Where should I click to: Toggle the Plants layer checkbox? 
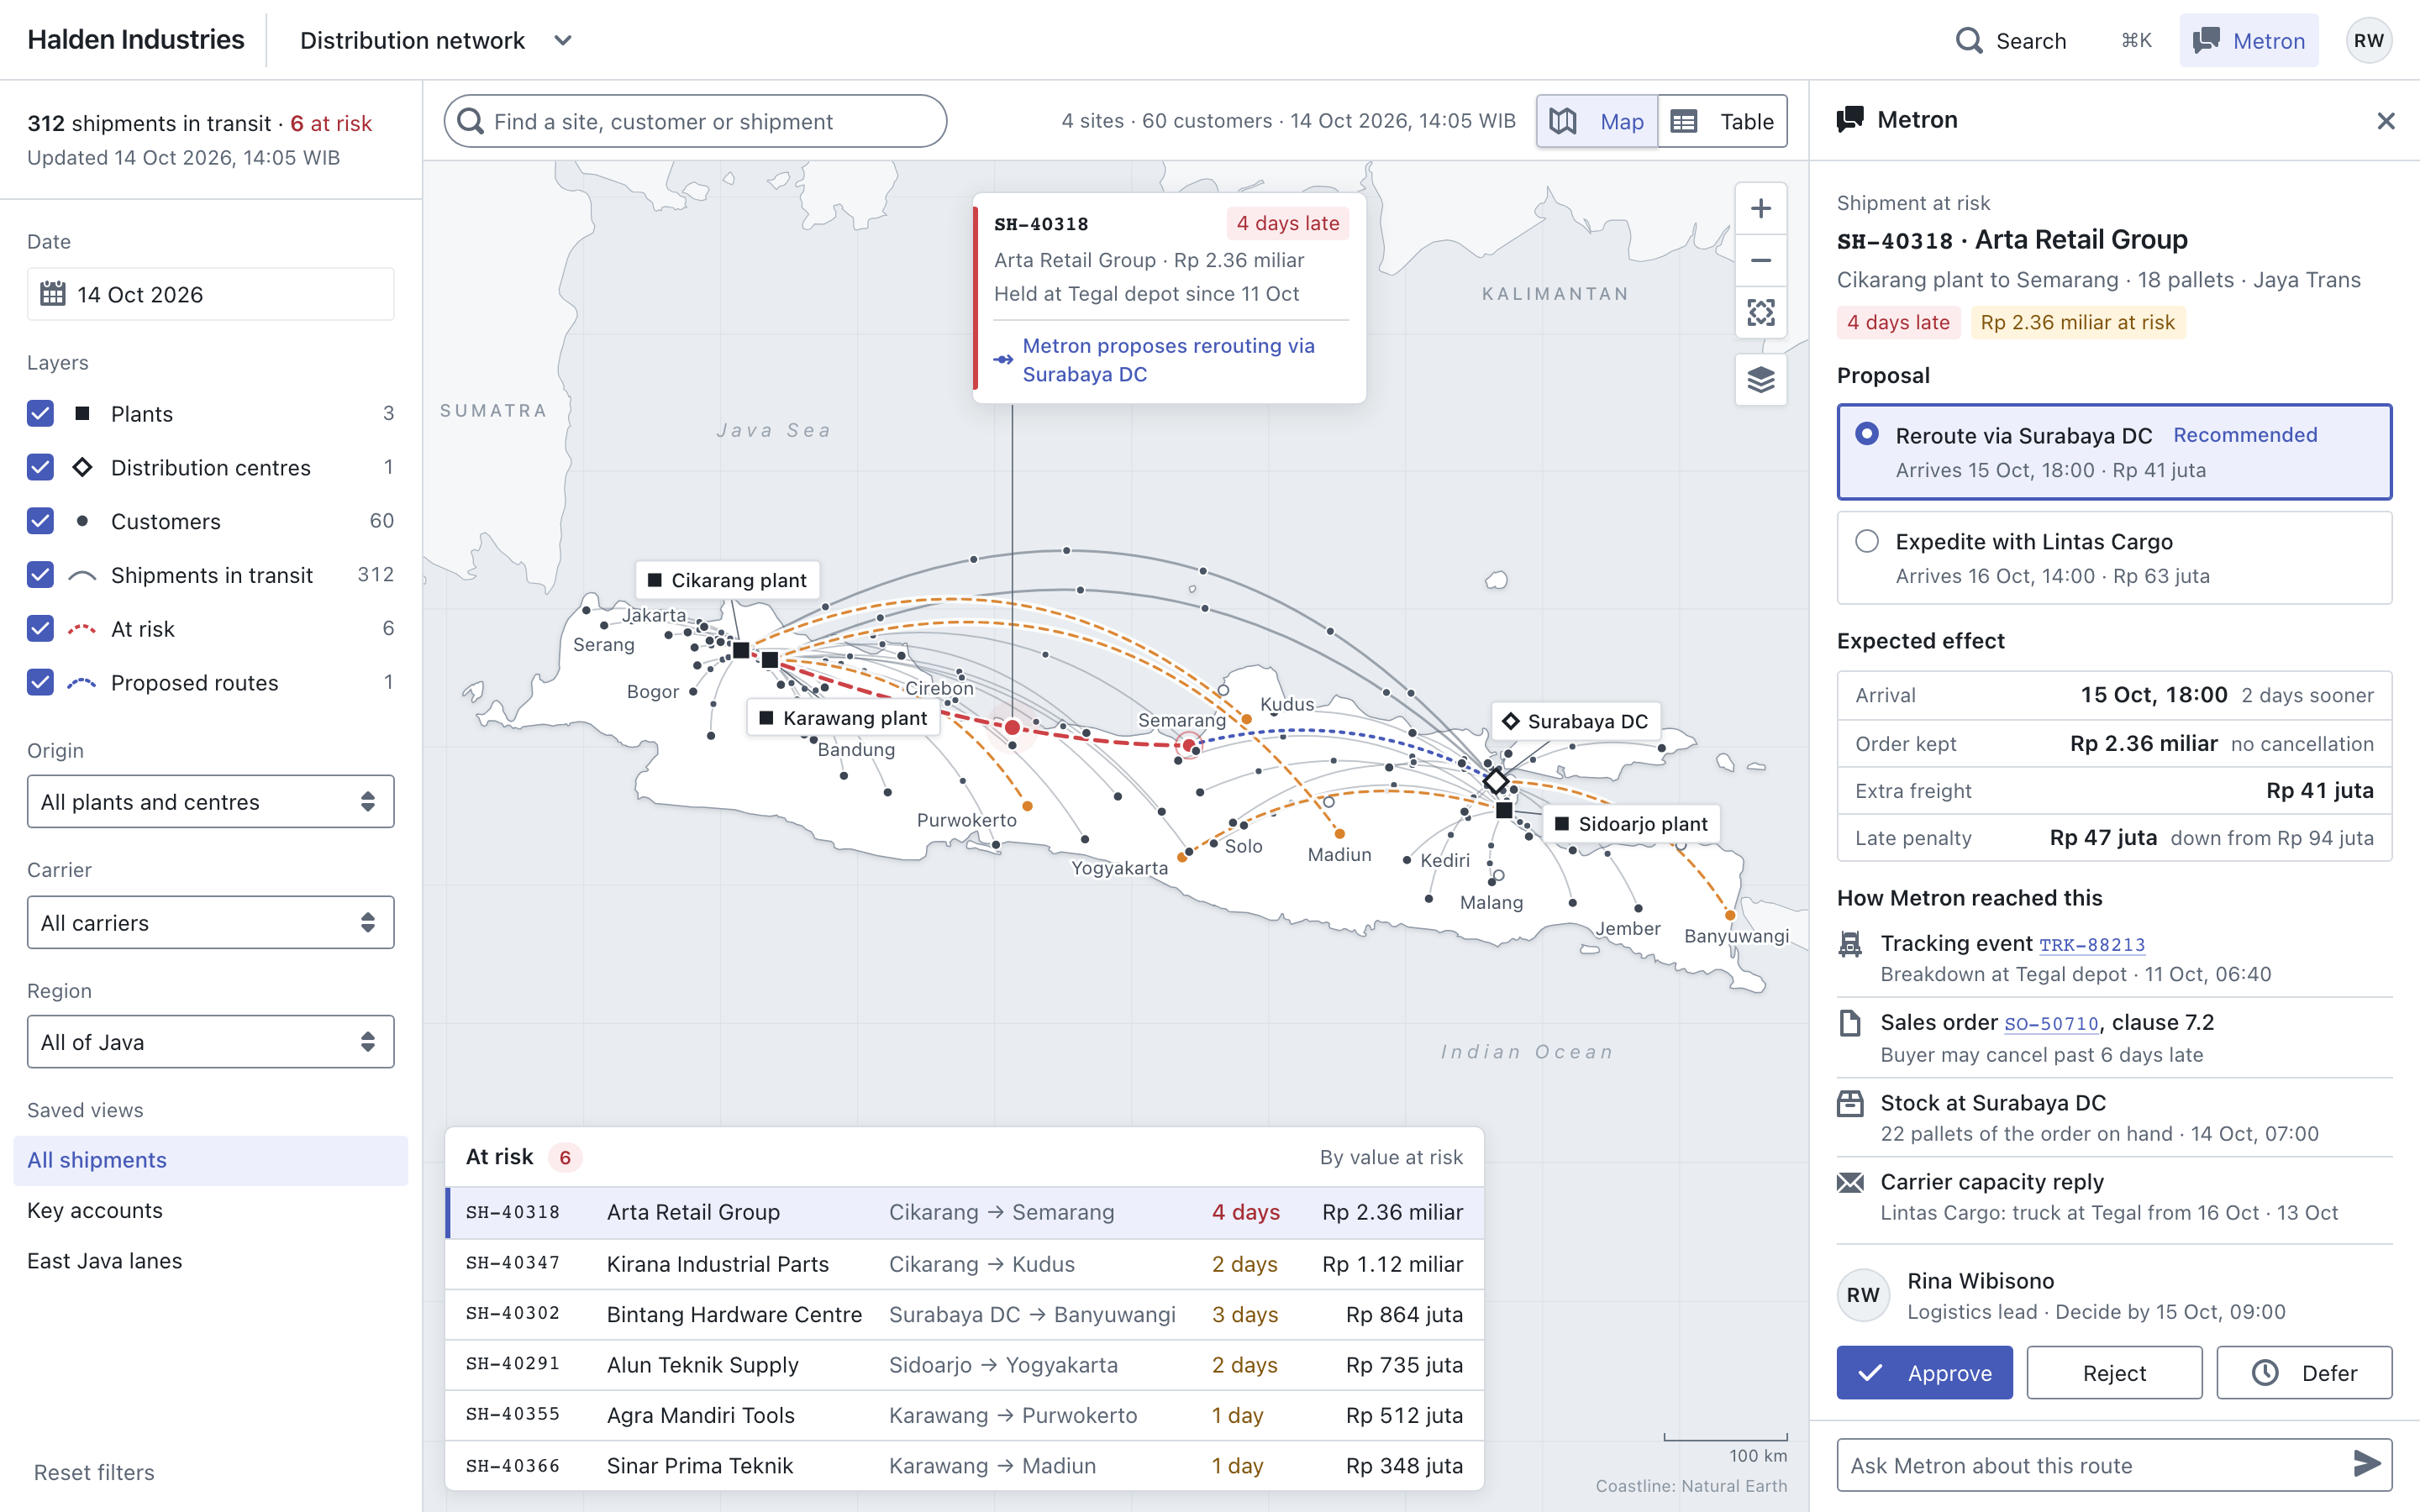[40, 413]
